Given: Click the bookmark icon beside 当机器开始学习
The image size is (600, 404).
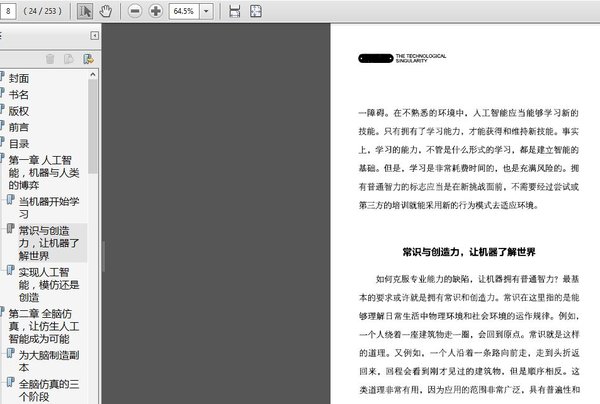Looking at the screenshot, I should point(11,200).
